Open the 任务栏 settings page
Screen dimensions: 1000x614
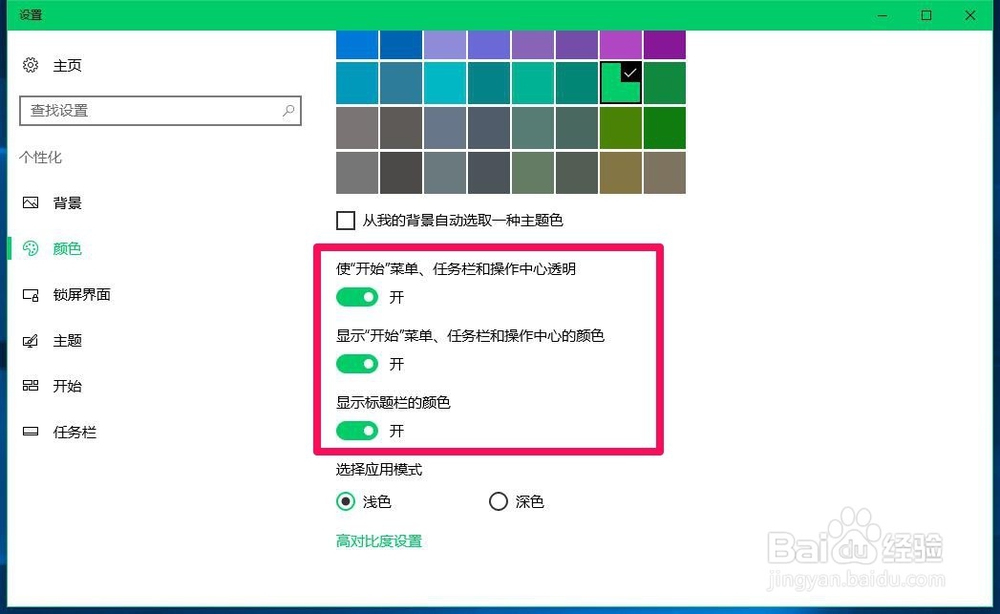[x=75, y=432]
